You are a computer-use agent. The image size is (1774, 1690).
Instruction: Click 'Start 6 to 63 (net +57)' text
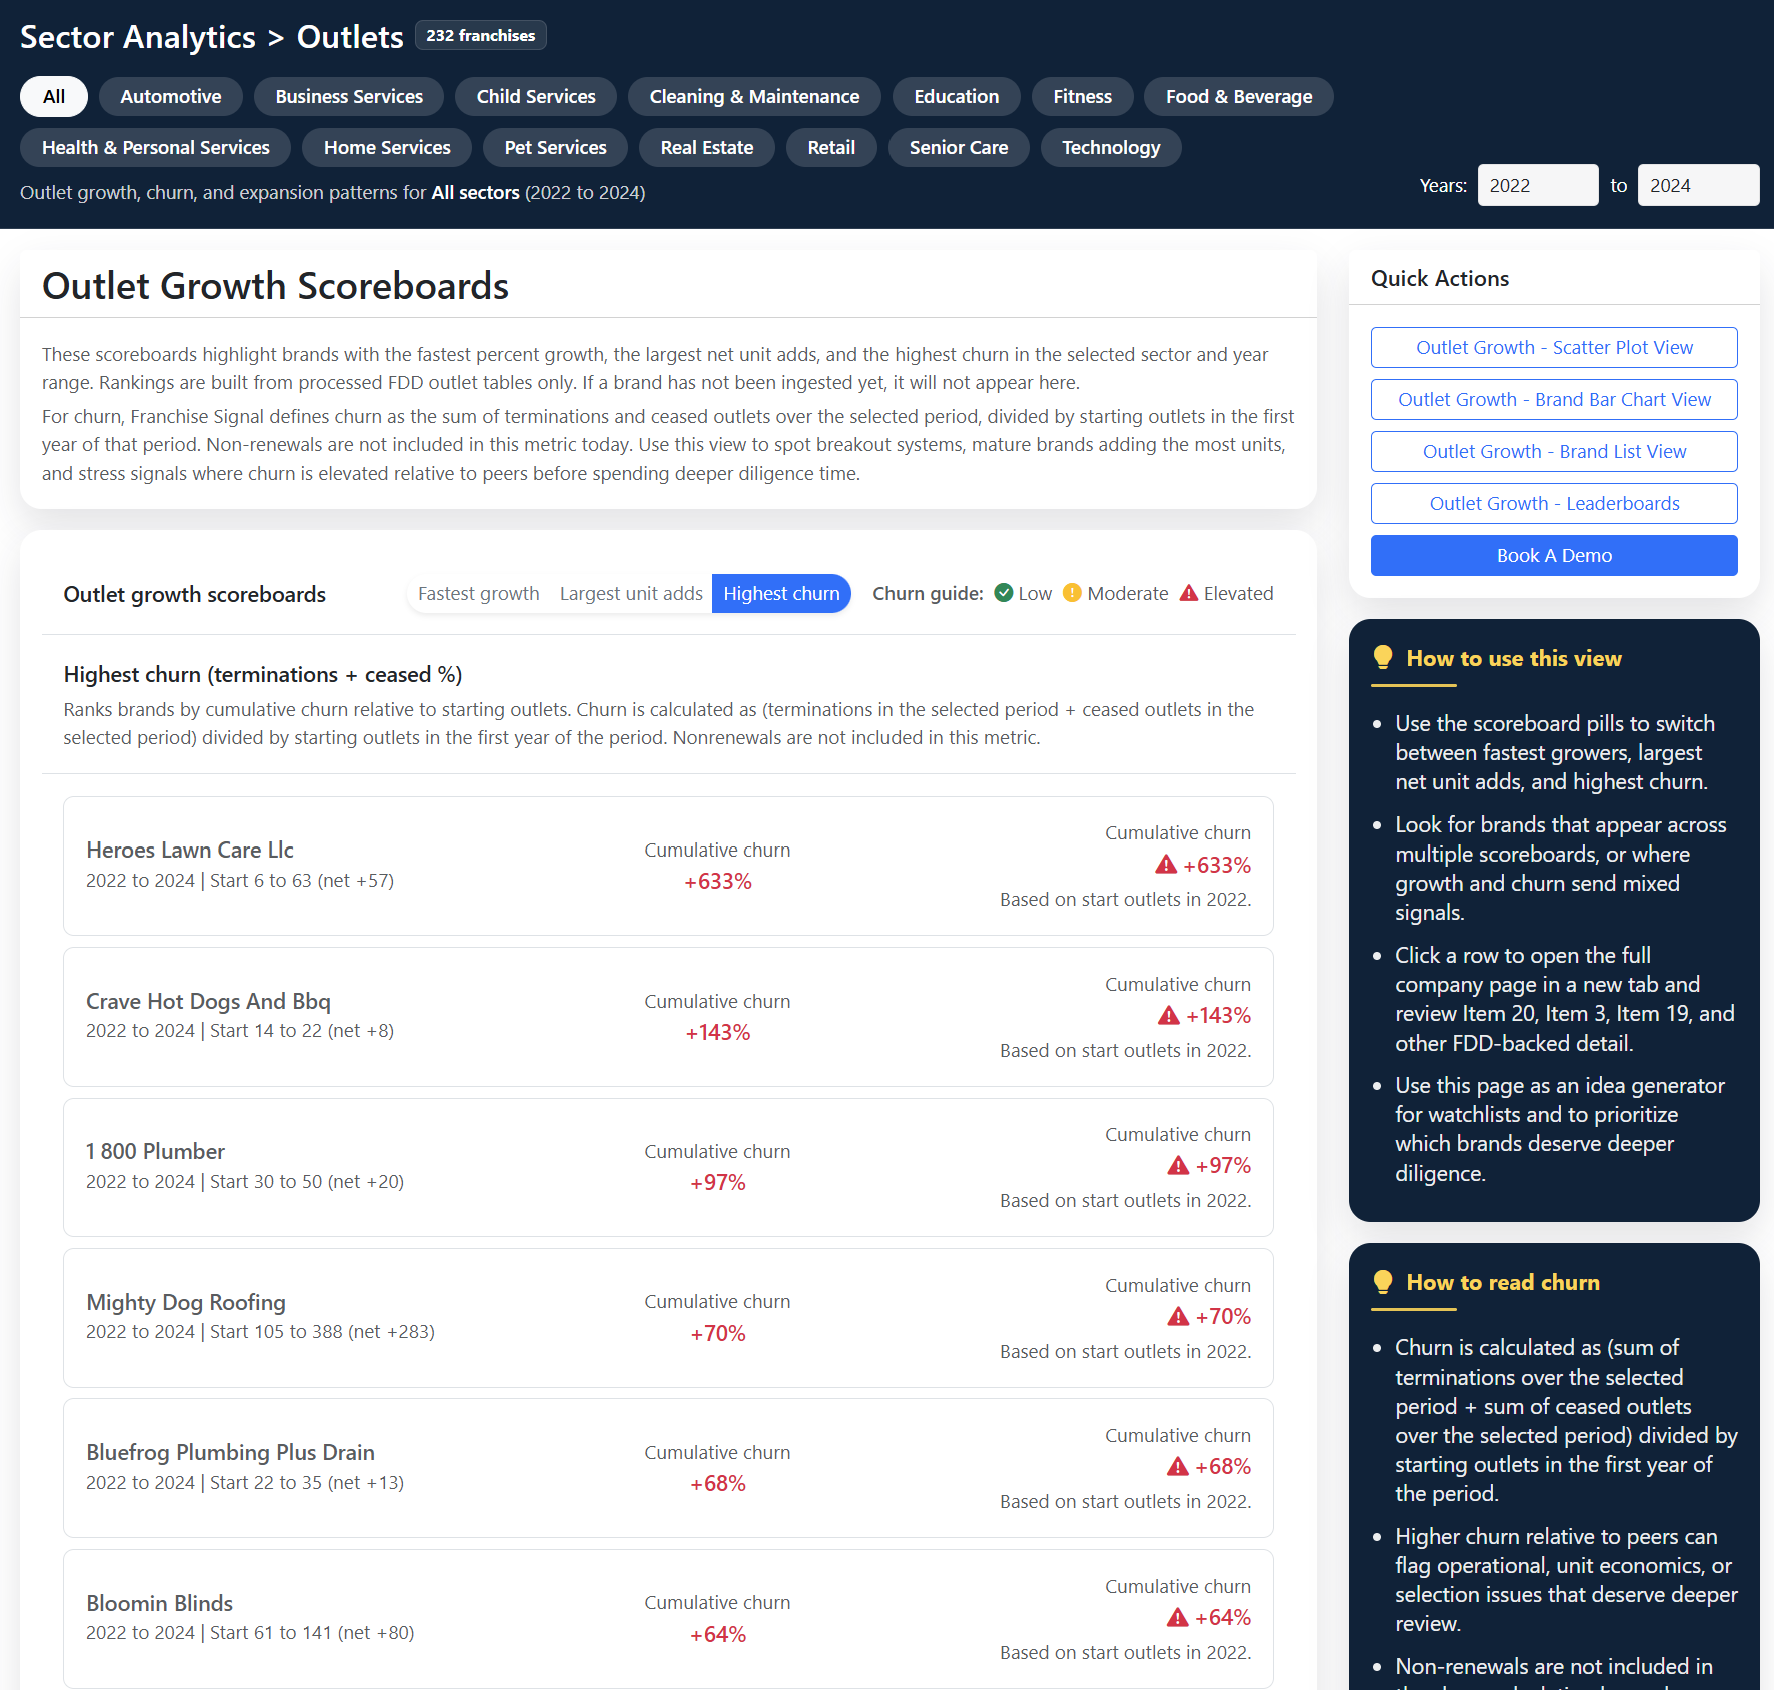pos(302,881)
